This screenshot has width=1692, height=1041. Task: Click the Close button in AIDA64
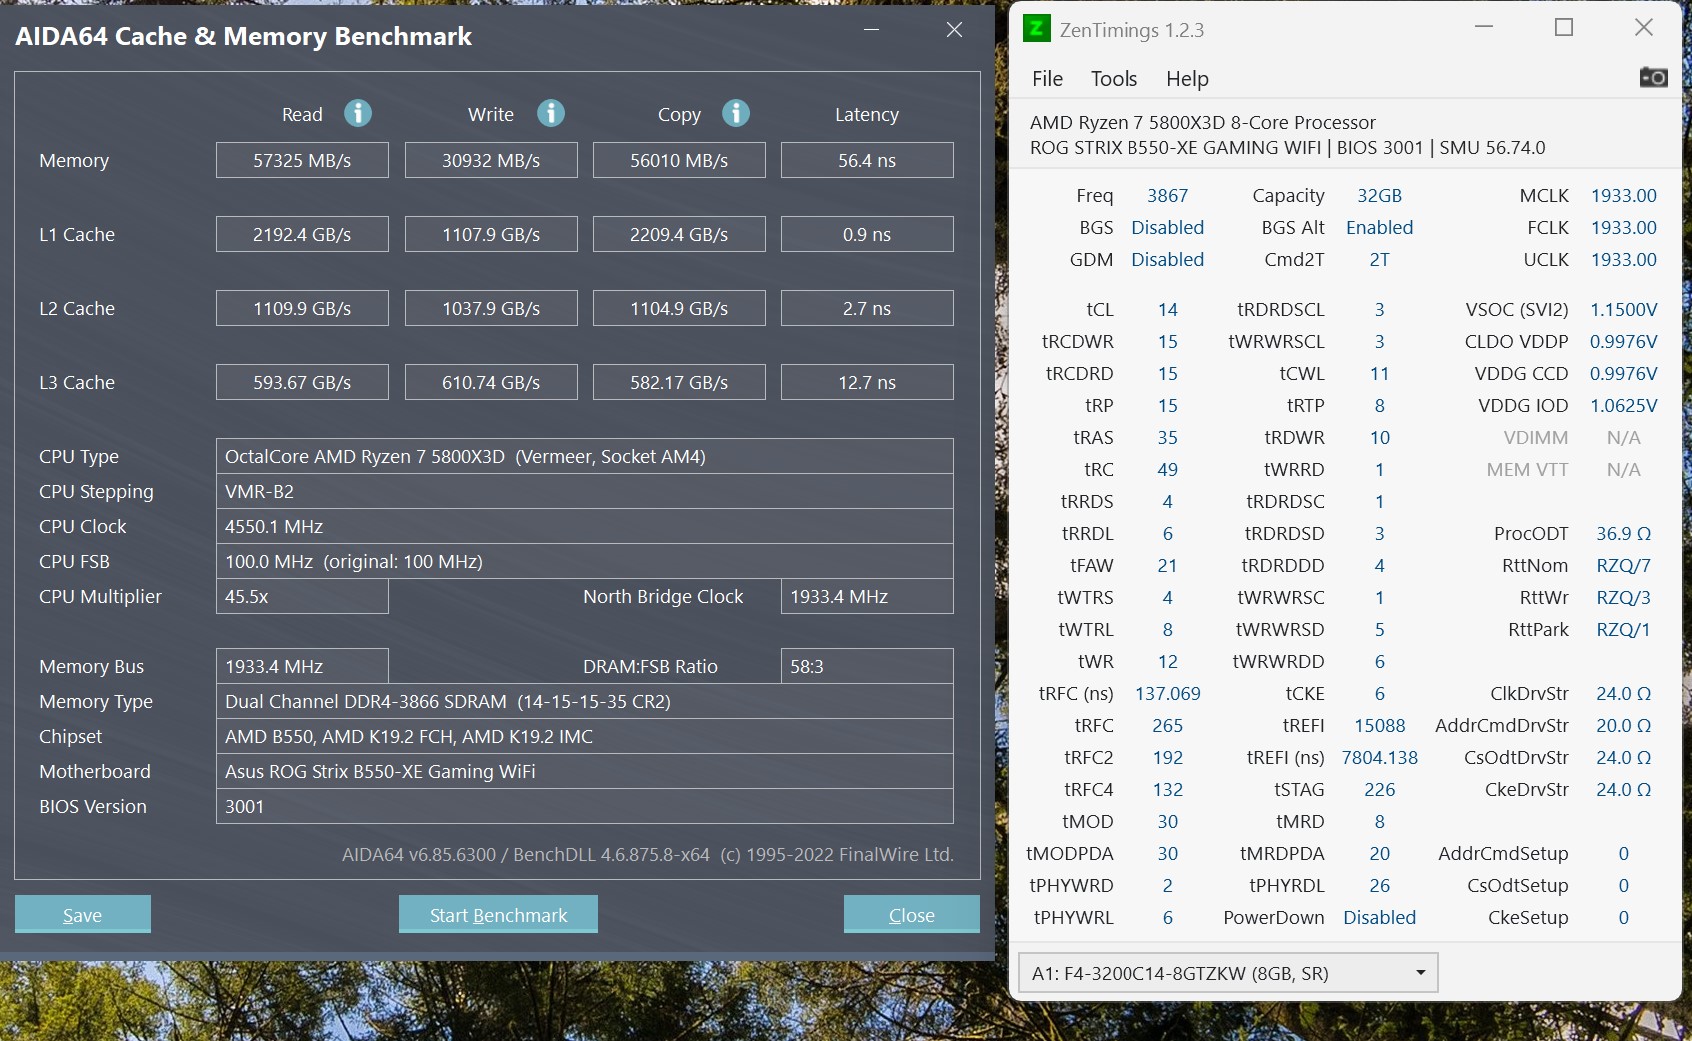(x=912, y=914)
